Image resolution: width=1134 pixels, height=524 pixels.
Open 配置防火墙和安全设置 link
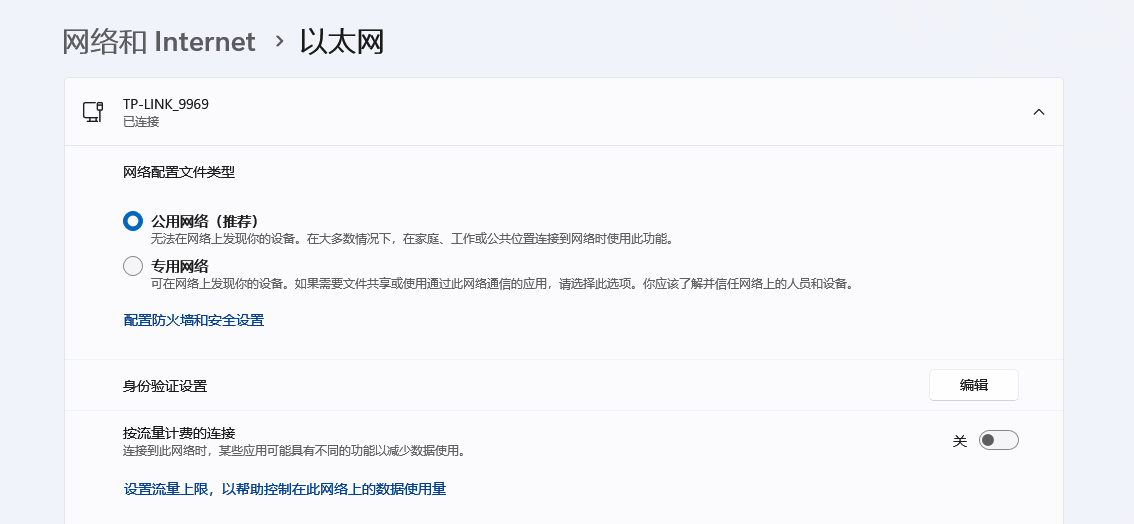click(193, 320)
